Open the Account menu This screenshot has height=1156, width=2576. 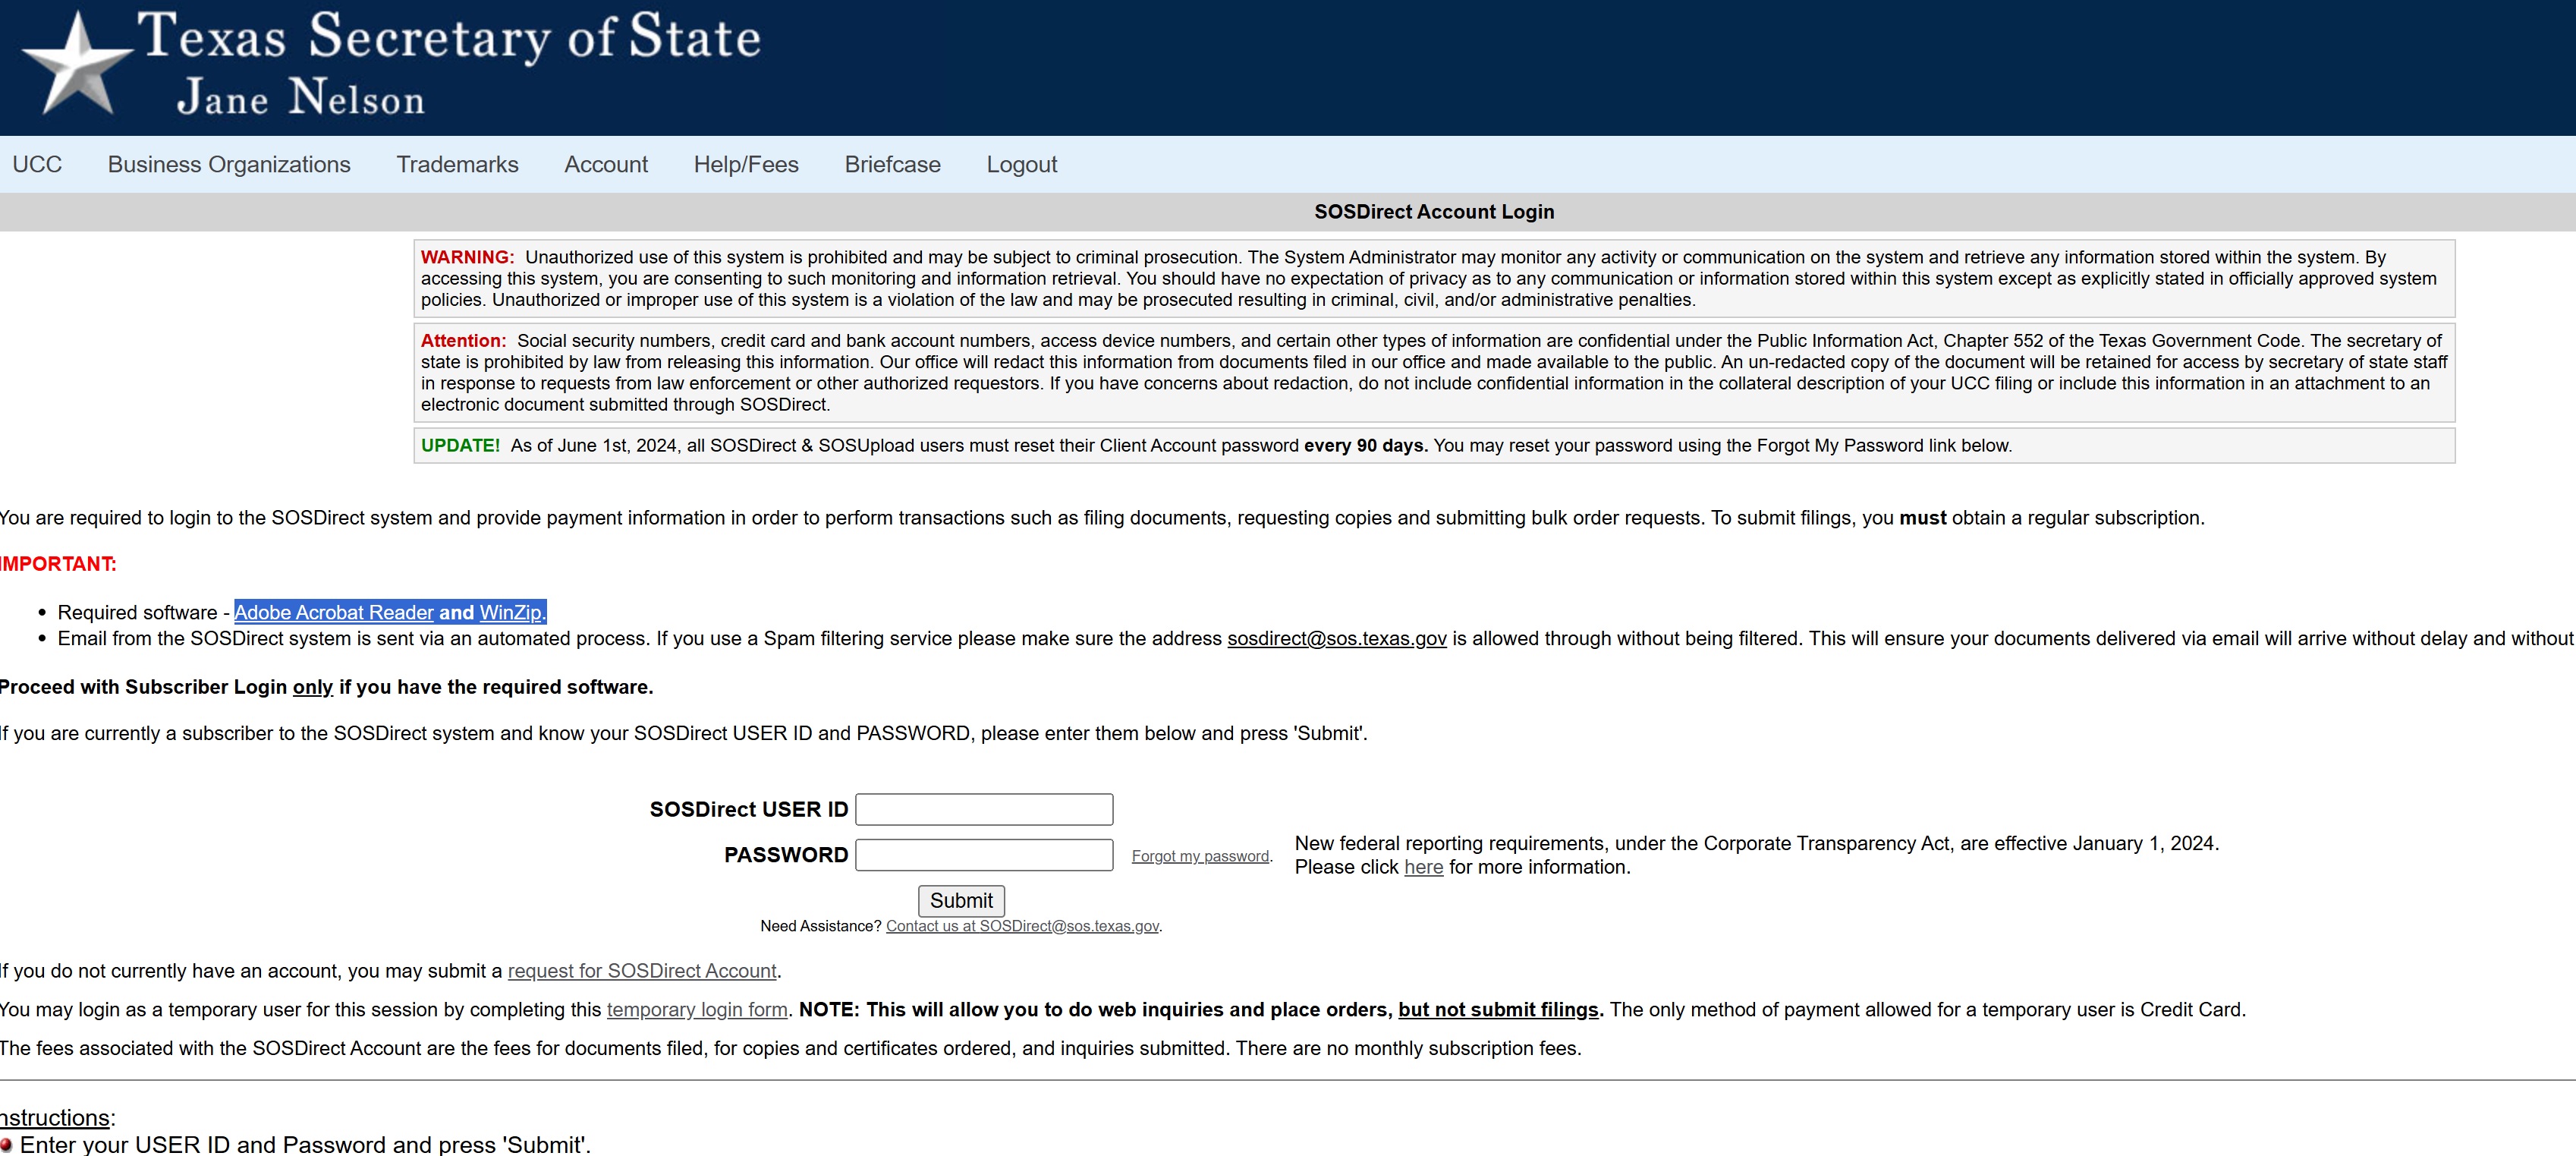[605, 164]
